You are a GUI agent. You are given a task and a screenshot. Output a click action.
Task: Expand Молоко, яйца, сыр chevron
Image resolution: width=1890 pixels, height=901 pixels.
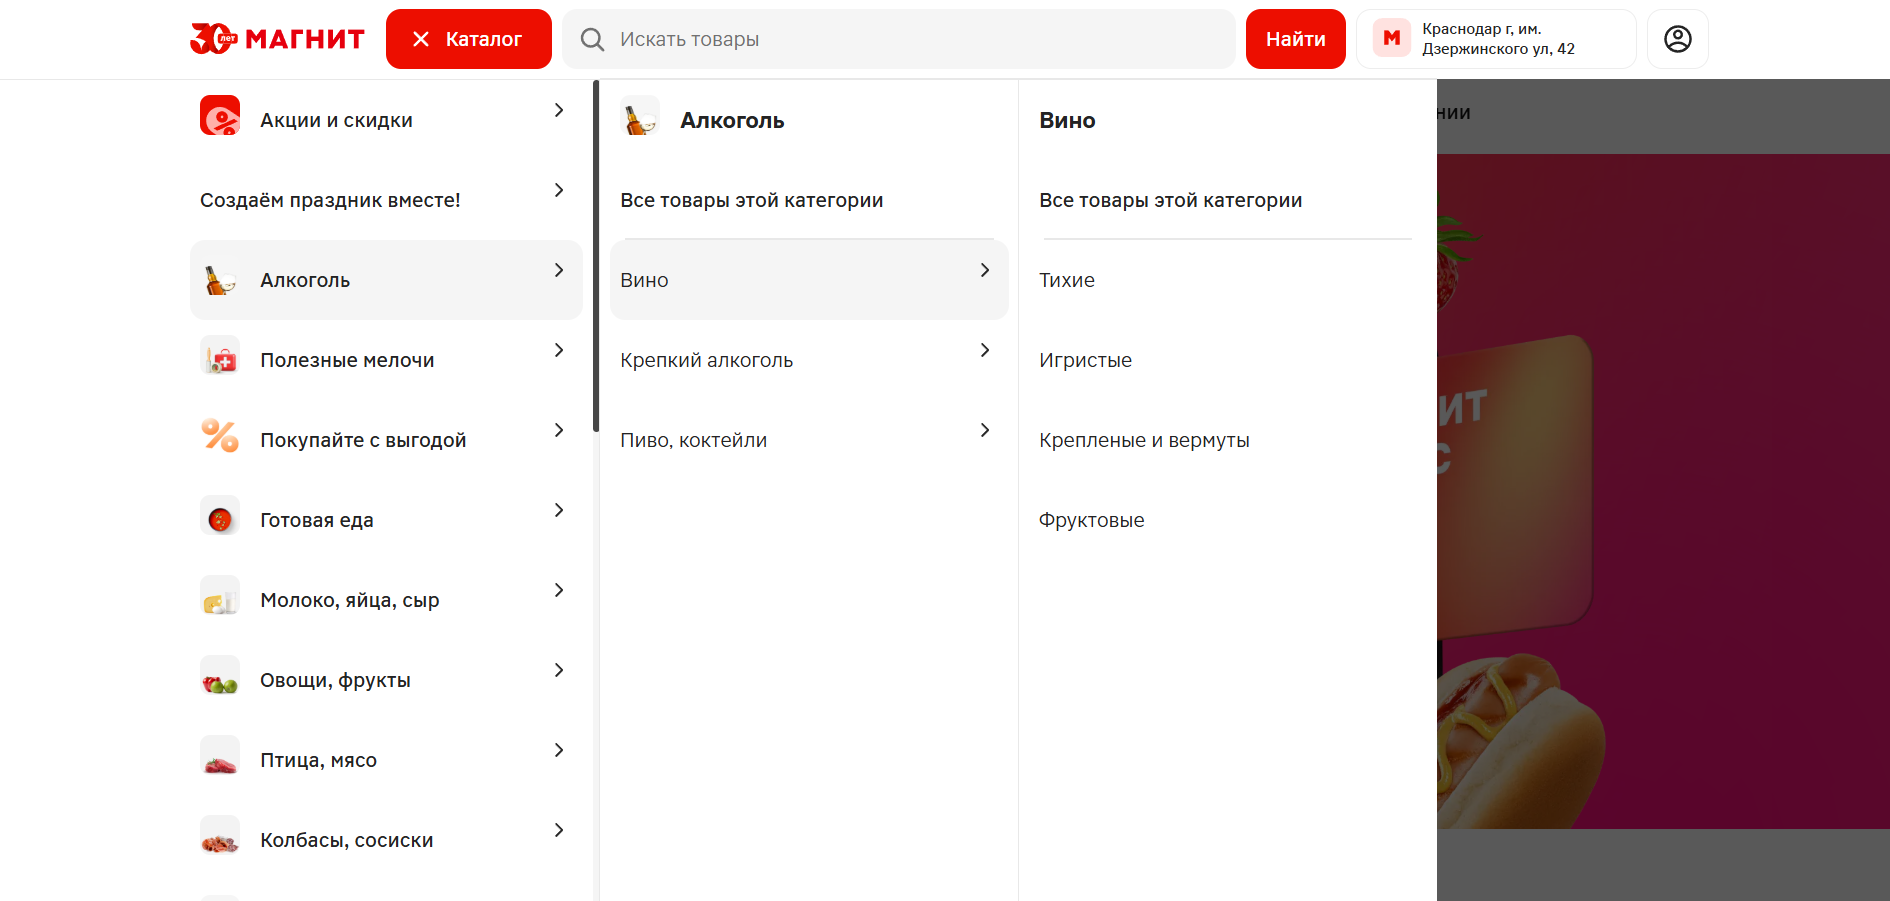coord(559,590)
